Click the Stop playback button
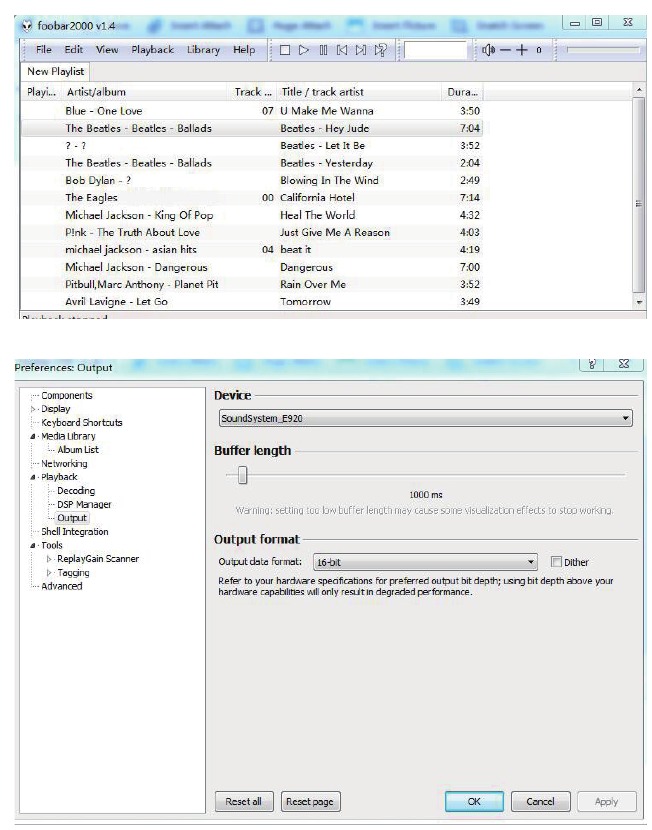The width and height of the screenshot is (652, 830). (x=285, y=50)
